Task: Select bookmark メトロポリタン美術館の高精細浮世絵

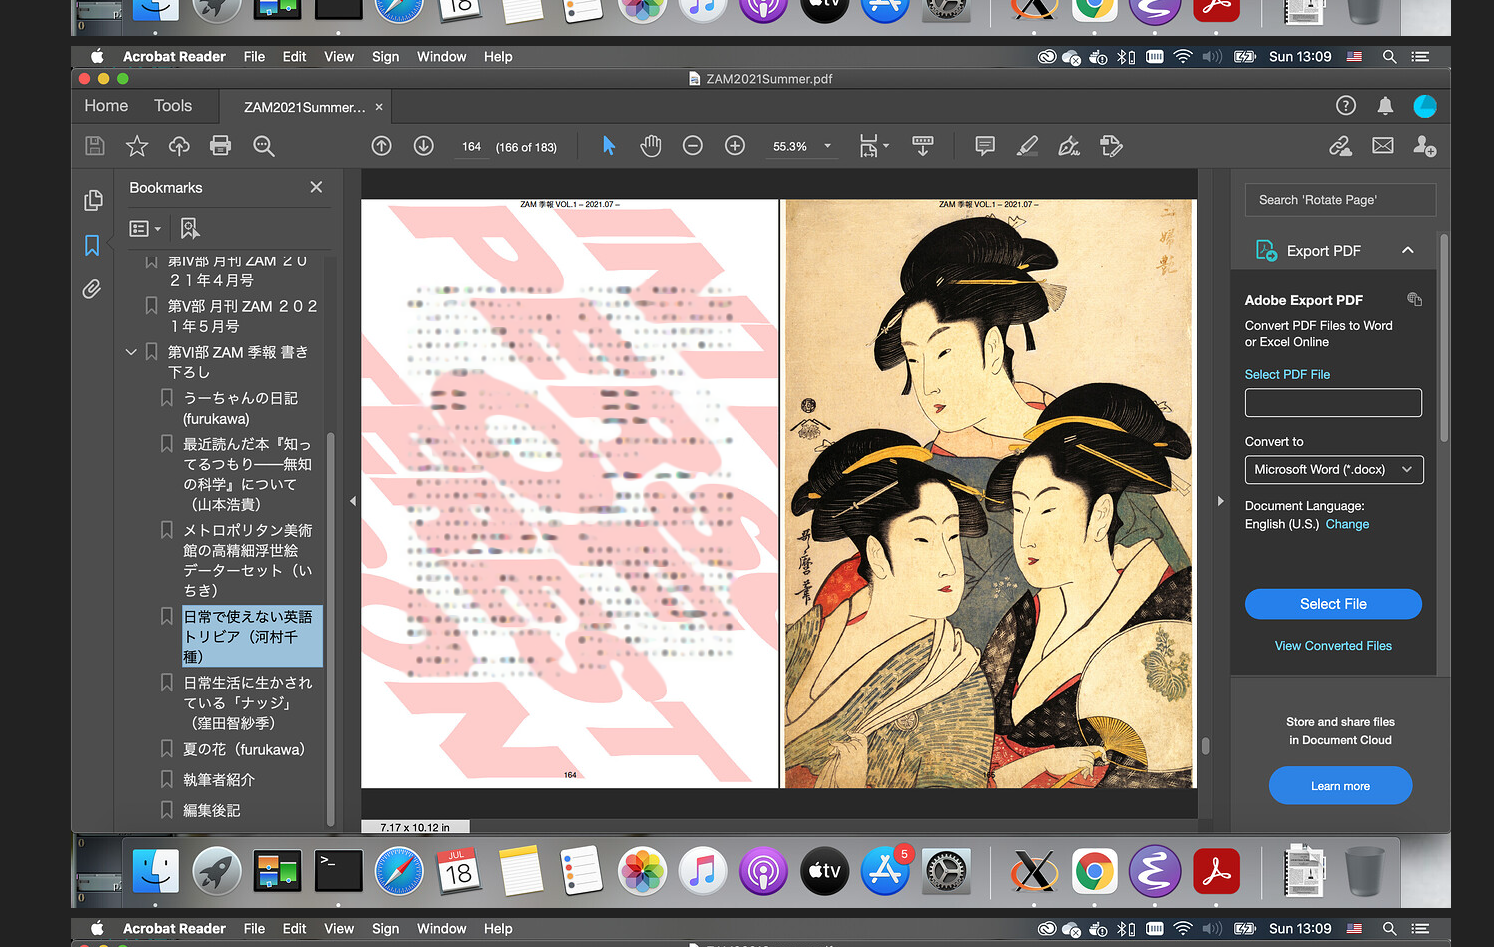Action: [x=248, y=560]
